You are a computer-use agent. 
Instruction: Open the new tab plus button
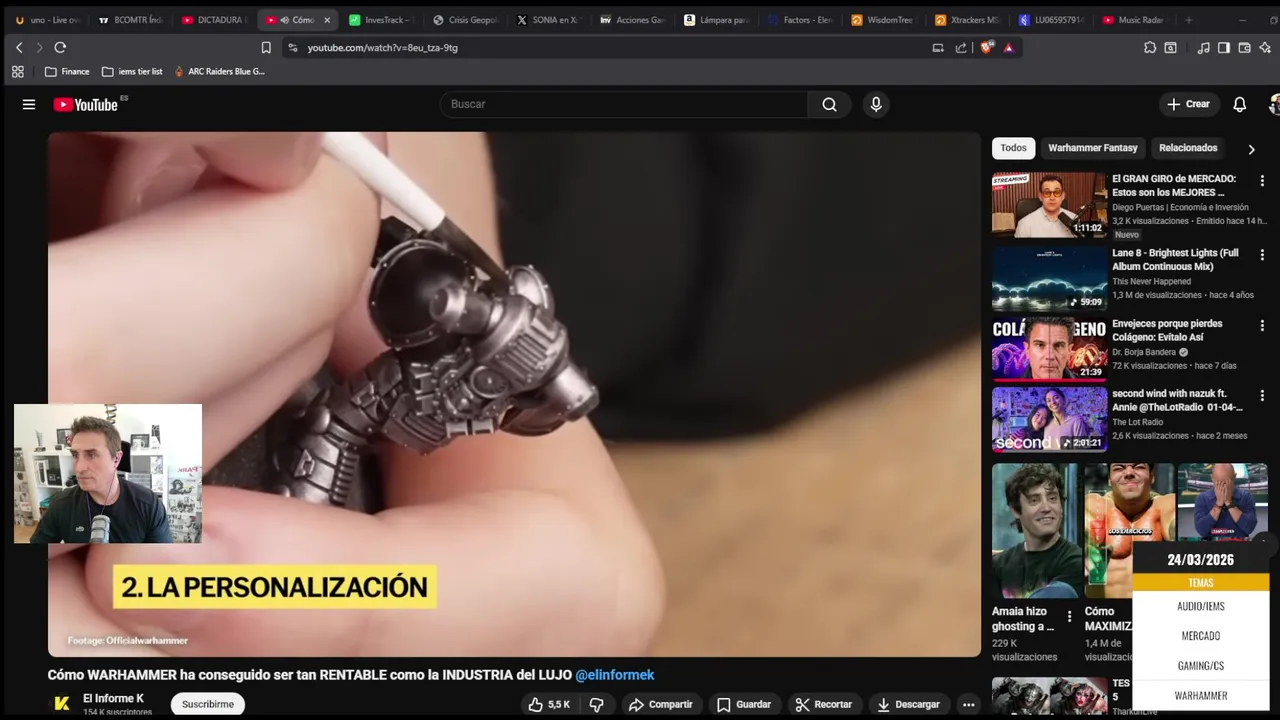1188,20
